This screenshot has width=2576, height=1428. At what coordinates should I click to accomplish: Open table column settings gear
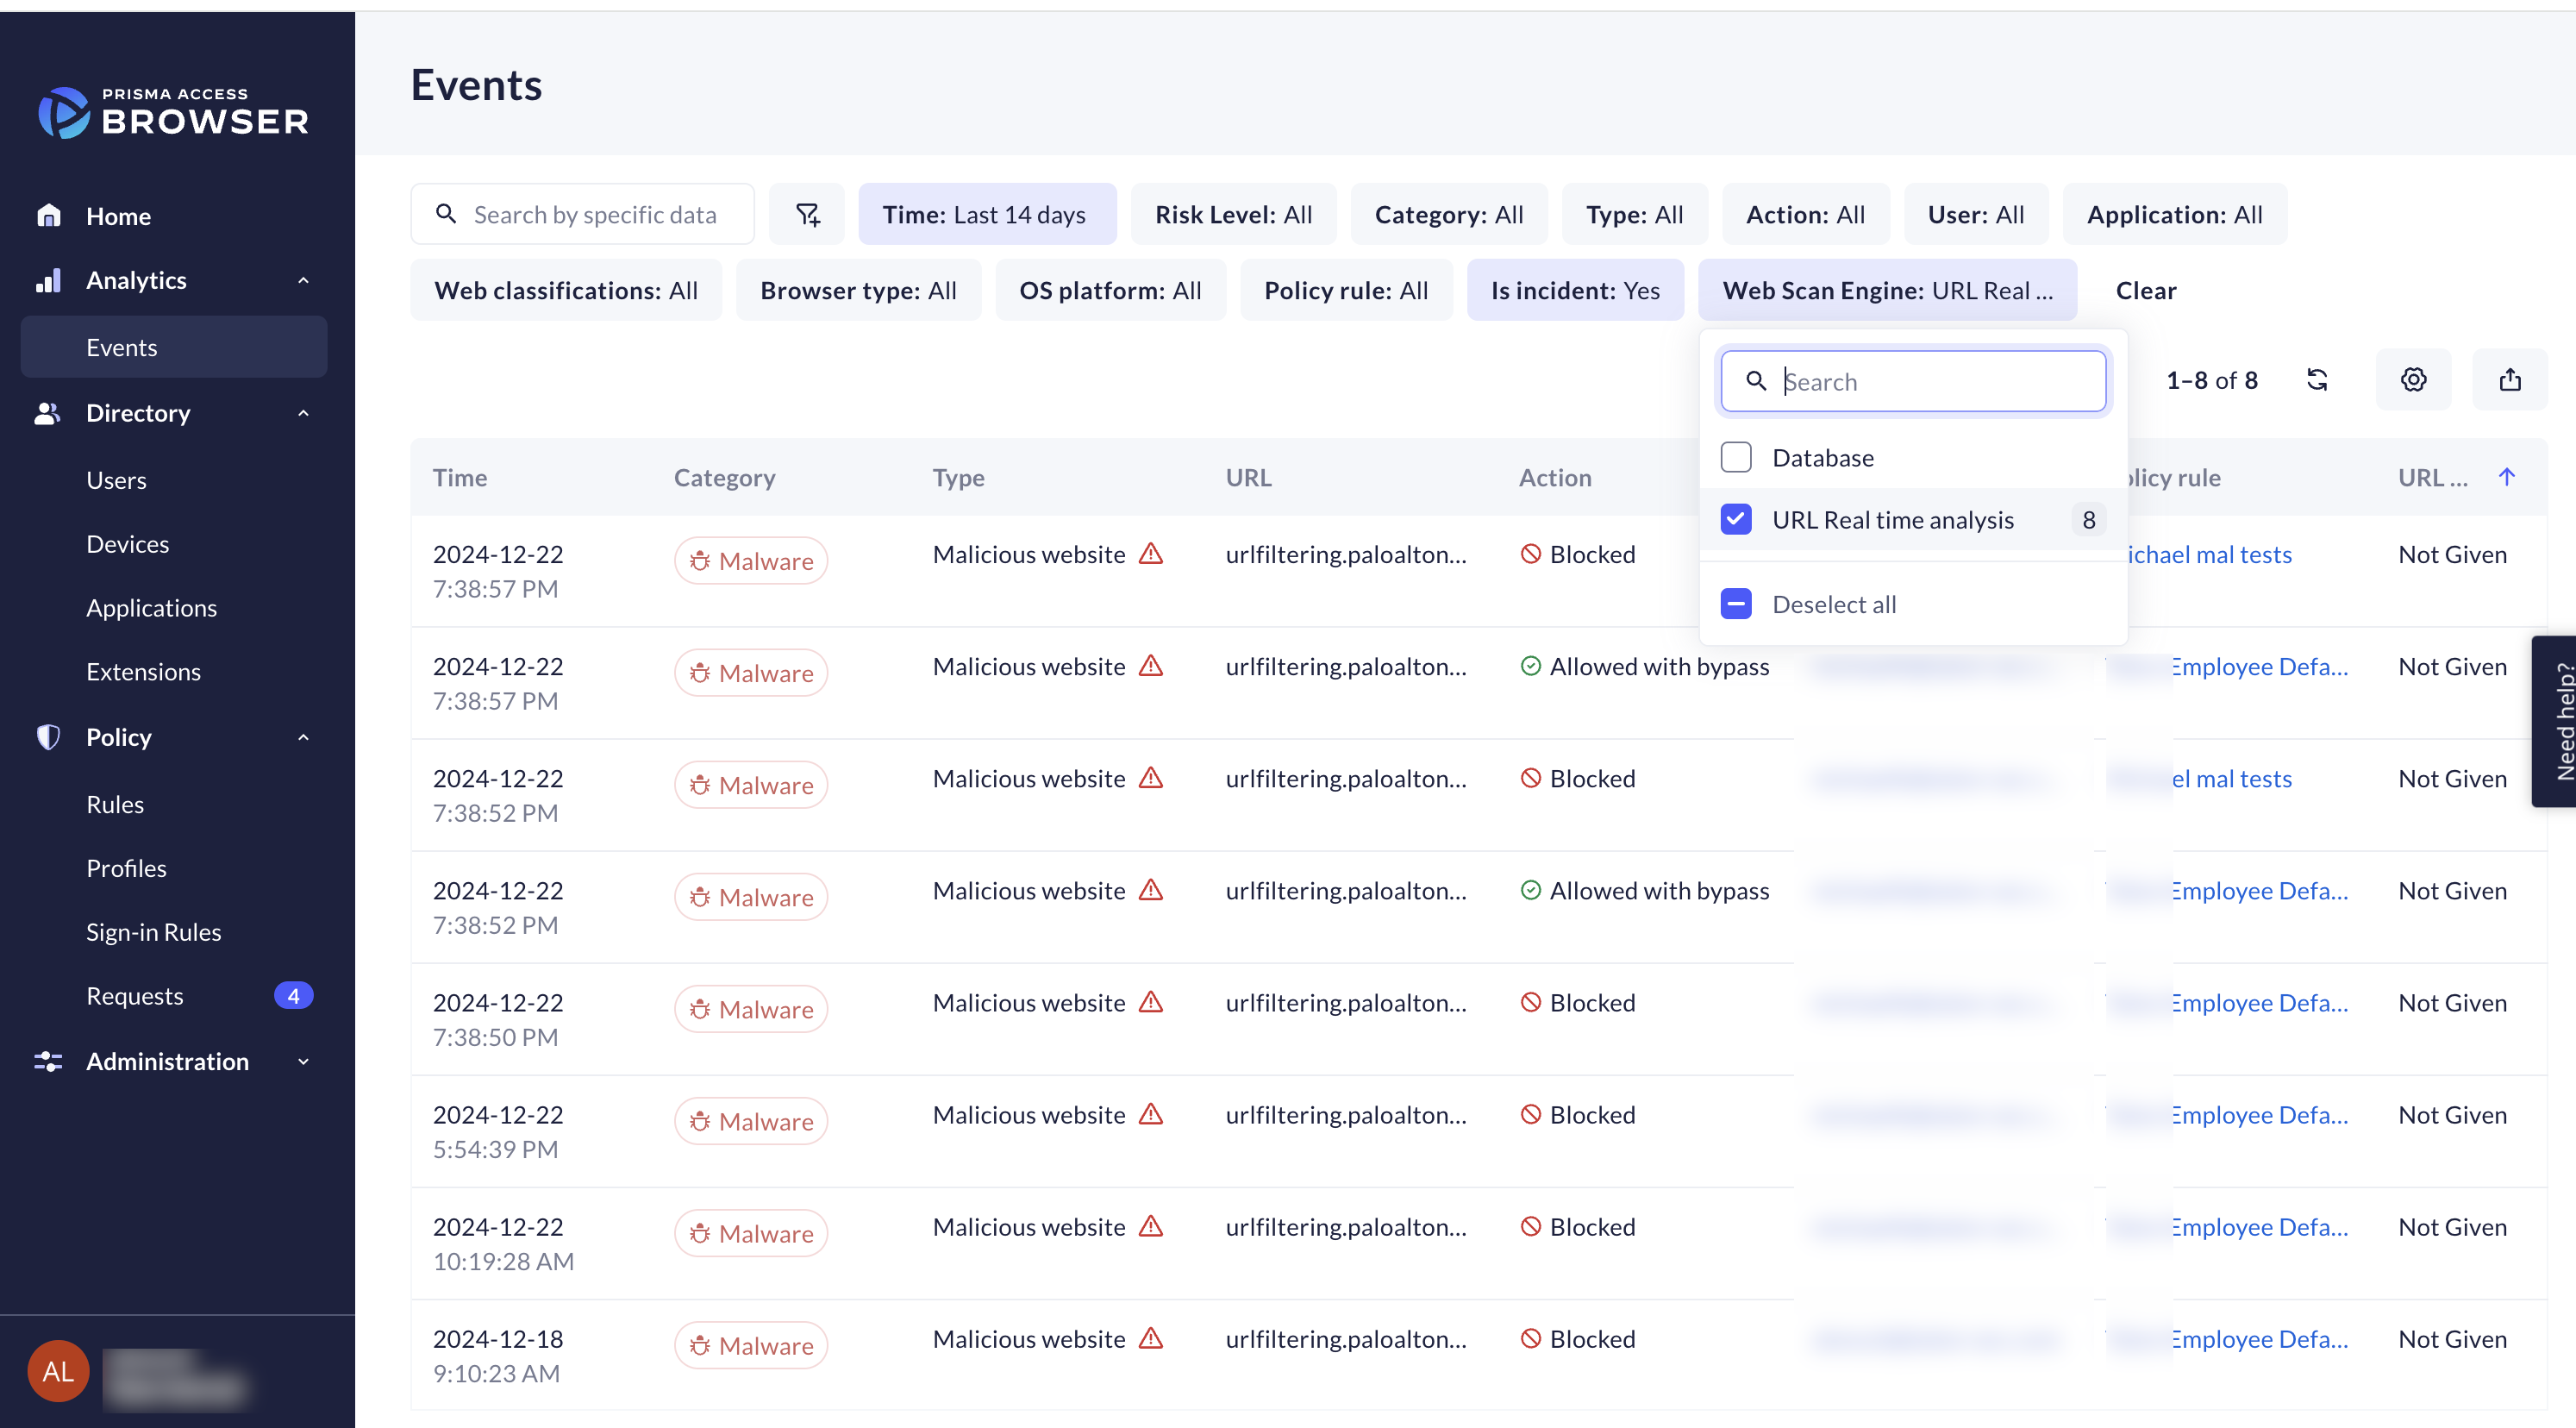2413,380
